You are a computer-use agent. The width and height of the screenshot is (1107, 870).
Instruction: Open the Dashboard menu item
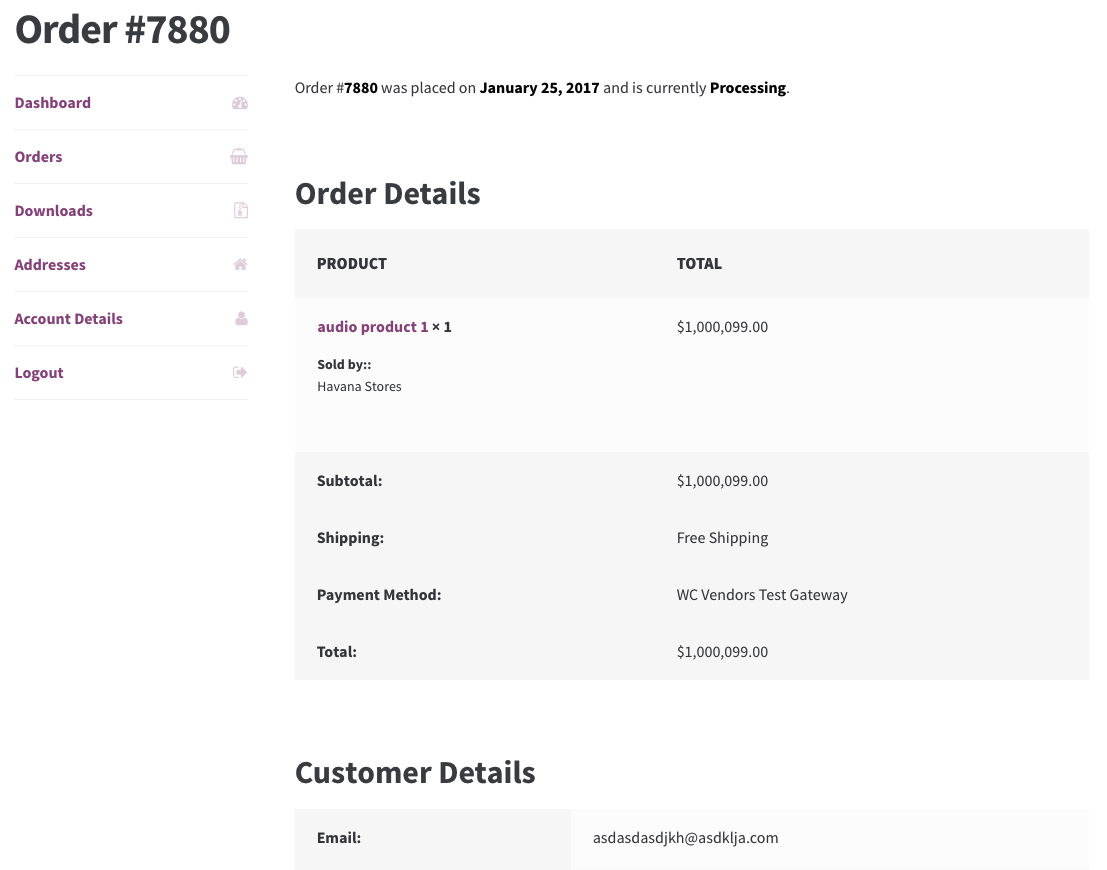click(x=53, y=103)
